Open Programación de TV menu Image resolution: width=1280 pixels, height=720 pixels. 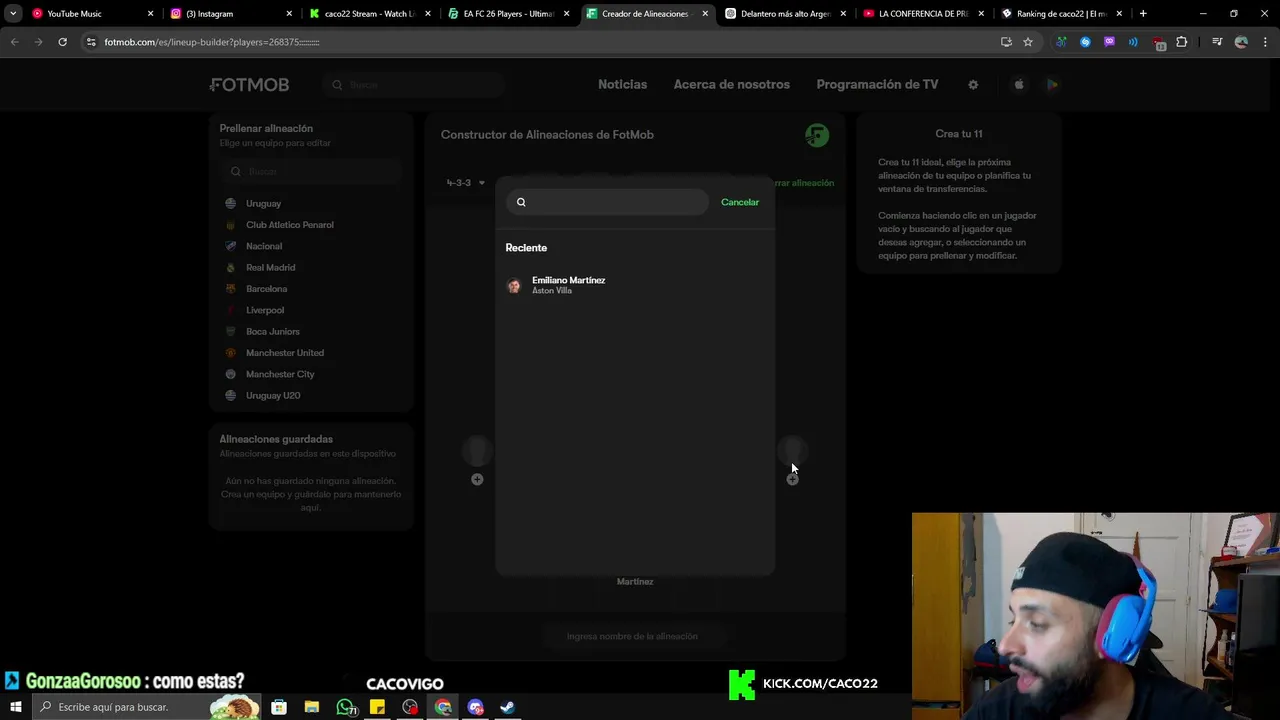877,85
